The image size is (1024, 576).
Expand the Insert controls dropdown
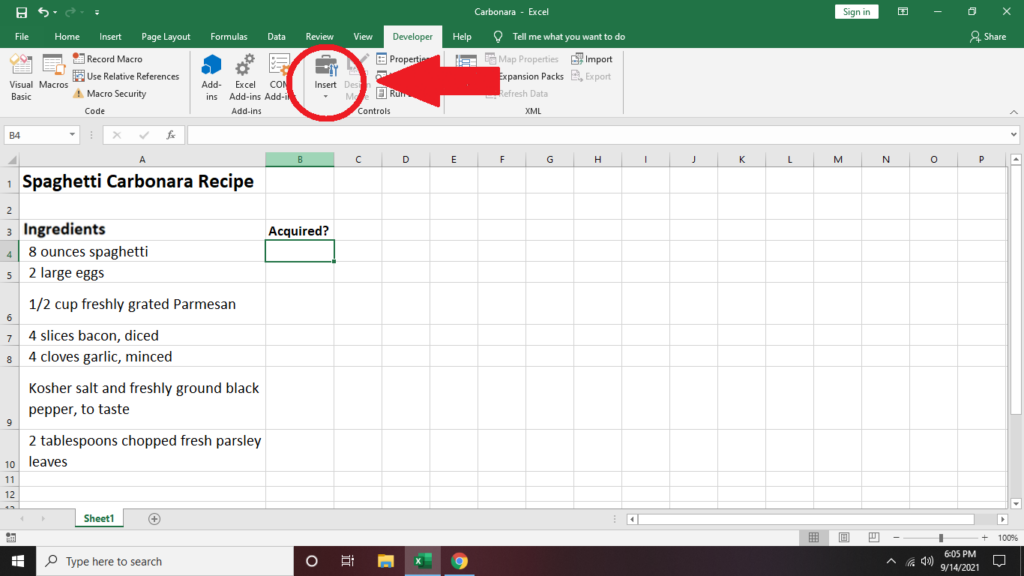(x=326, y=96)
